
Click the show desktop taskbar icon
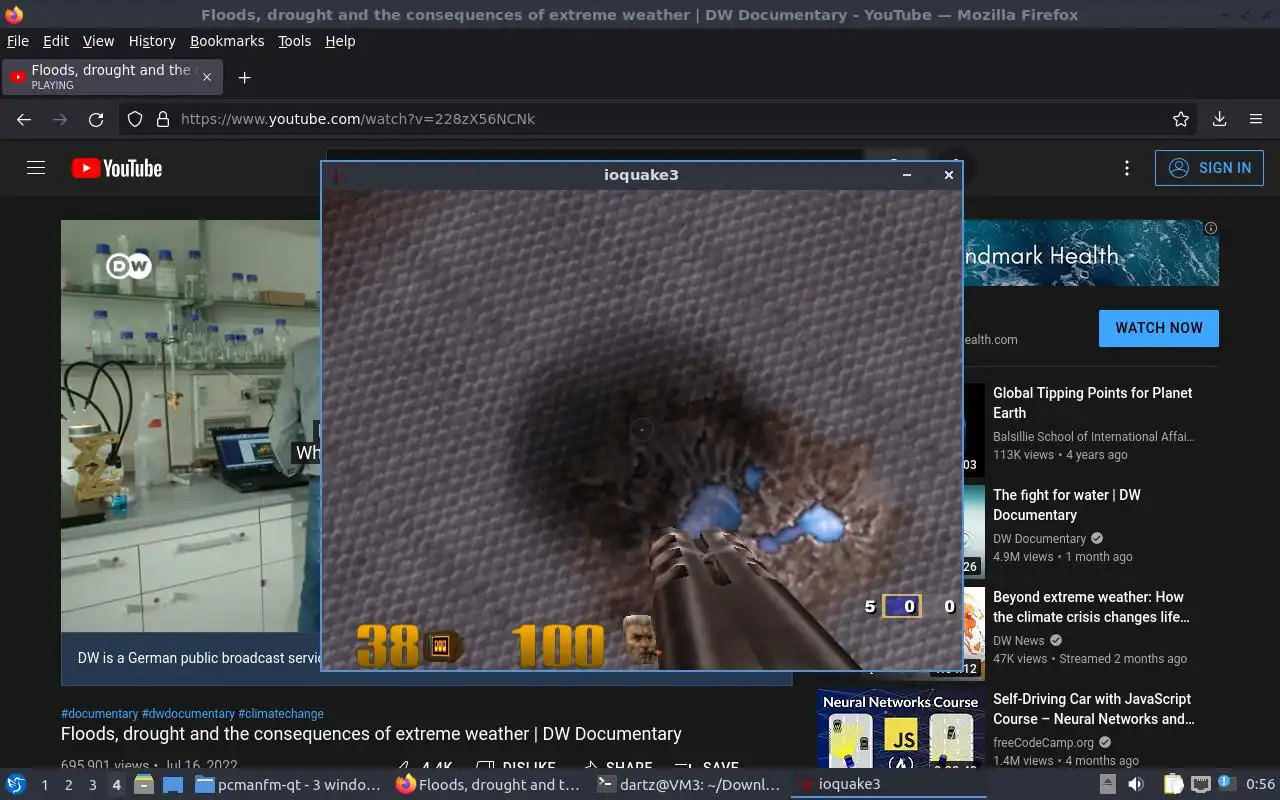tap(173, 785)
